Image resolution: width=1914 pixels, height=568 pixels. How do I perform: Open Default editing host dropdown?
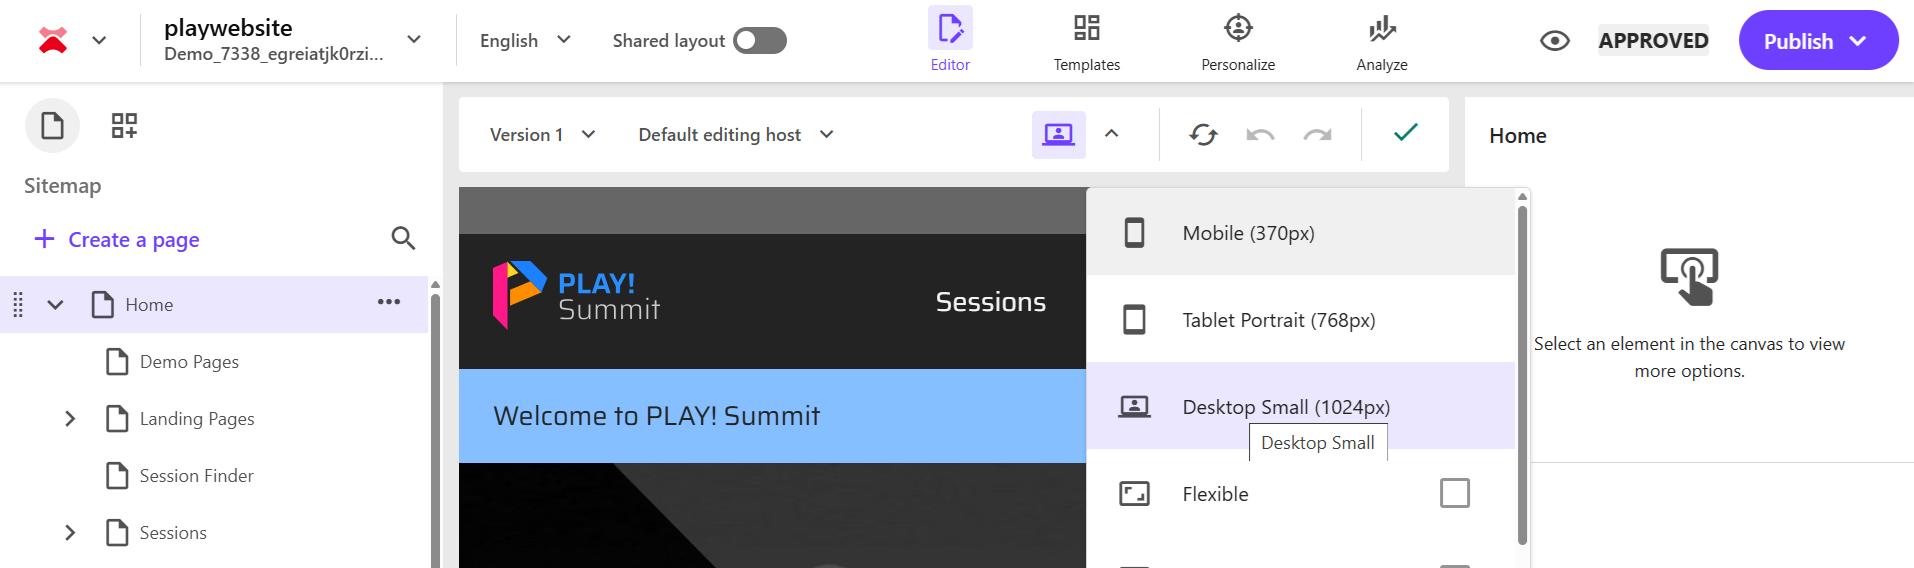point(735,135)
